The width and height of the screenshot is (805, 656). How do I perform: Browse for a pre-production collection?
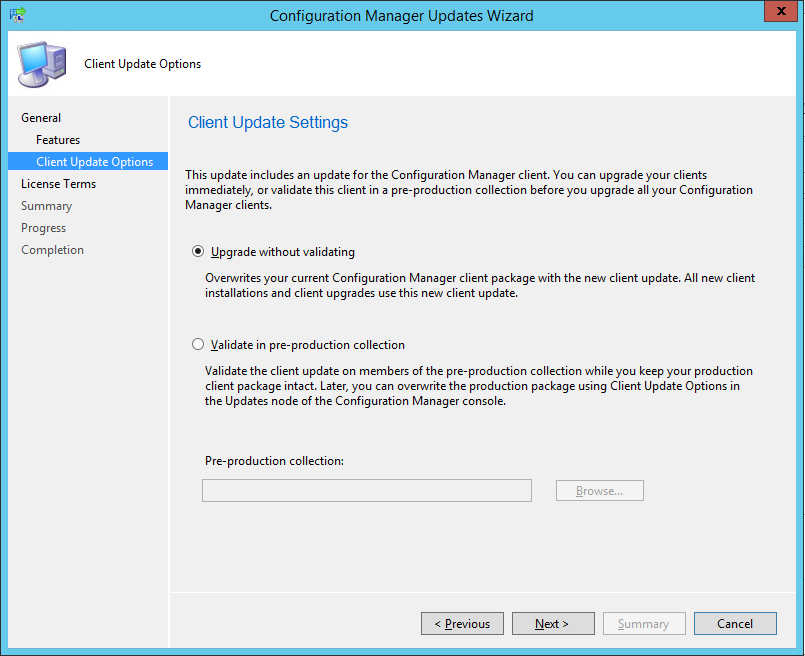tap(600, 491)
